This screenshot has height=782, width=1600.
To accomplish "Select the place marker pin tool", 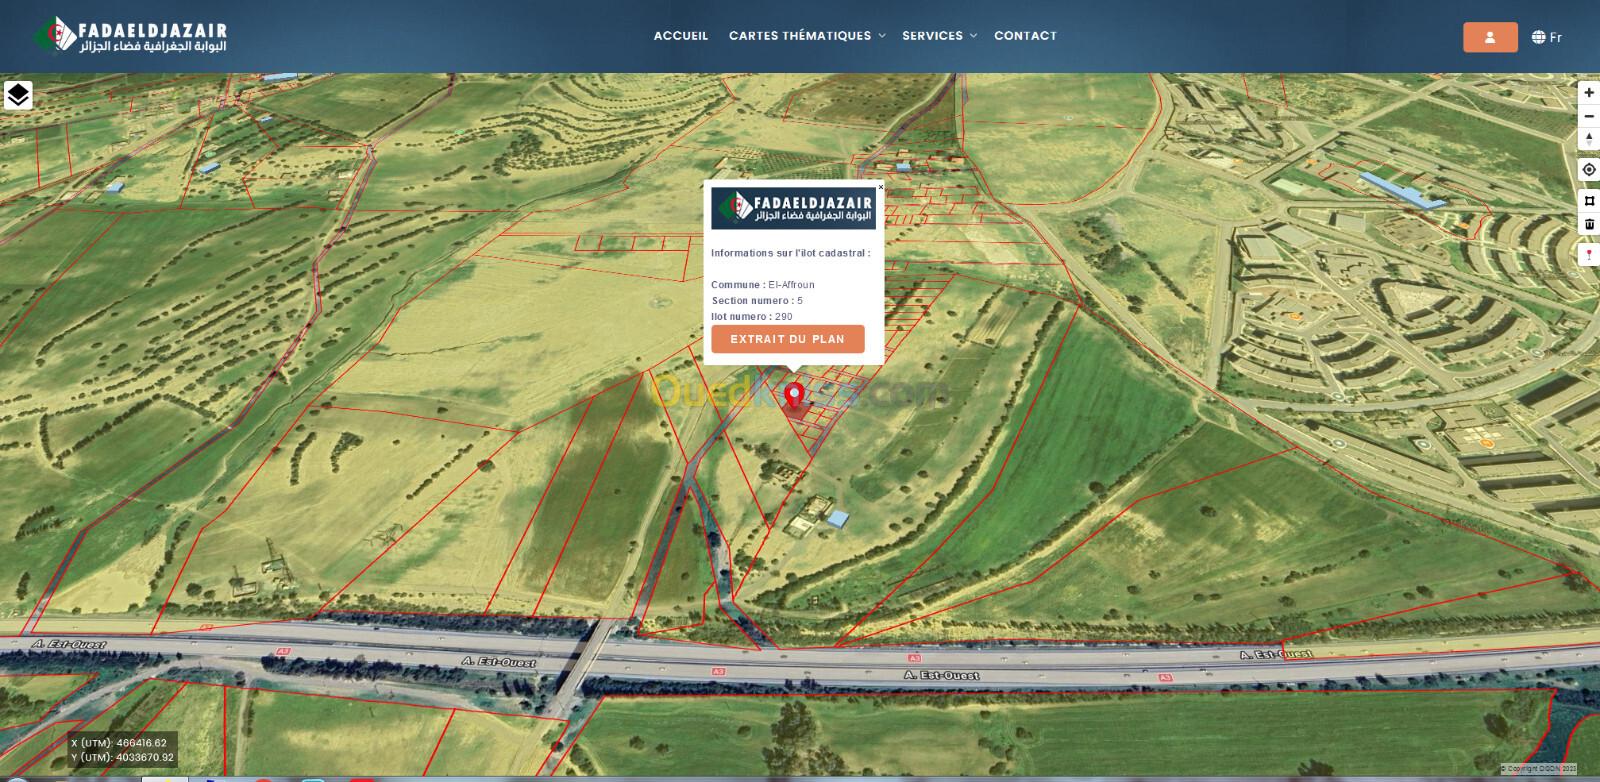I will pyautogui.click(x=1589, y=256).
